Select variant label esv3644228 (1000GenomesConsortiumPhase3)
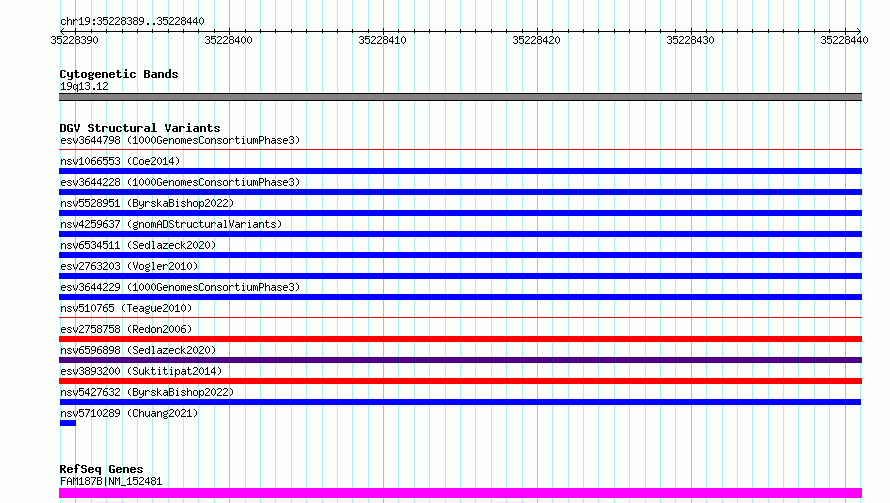 tap(180, 182)
